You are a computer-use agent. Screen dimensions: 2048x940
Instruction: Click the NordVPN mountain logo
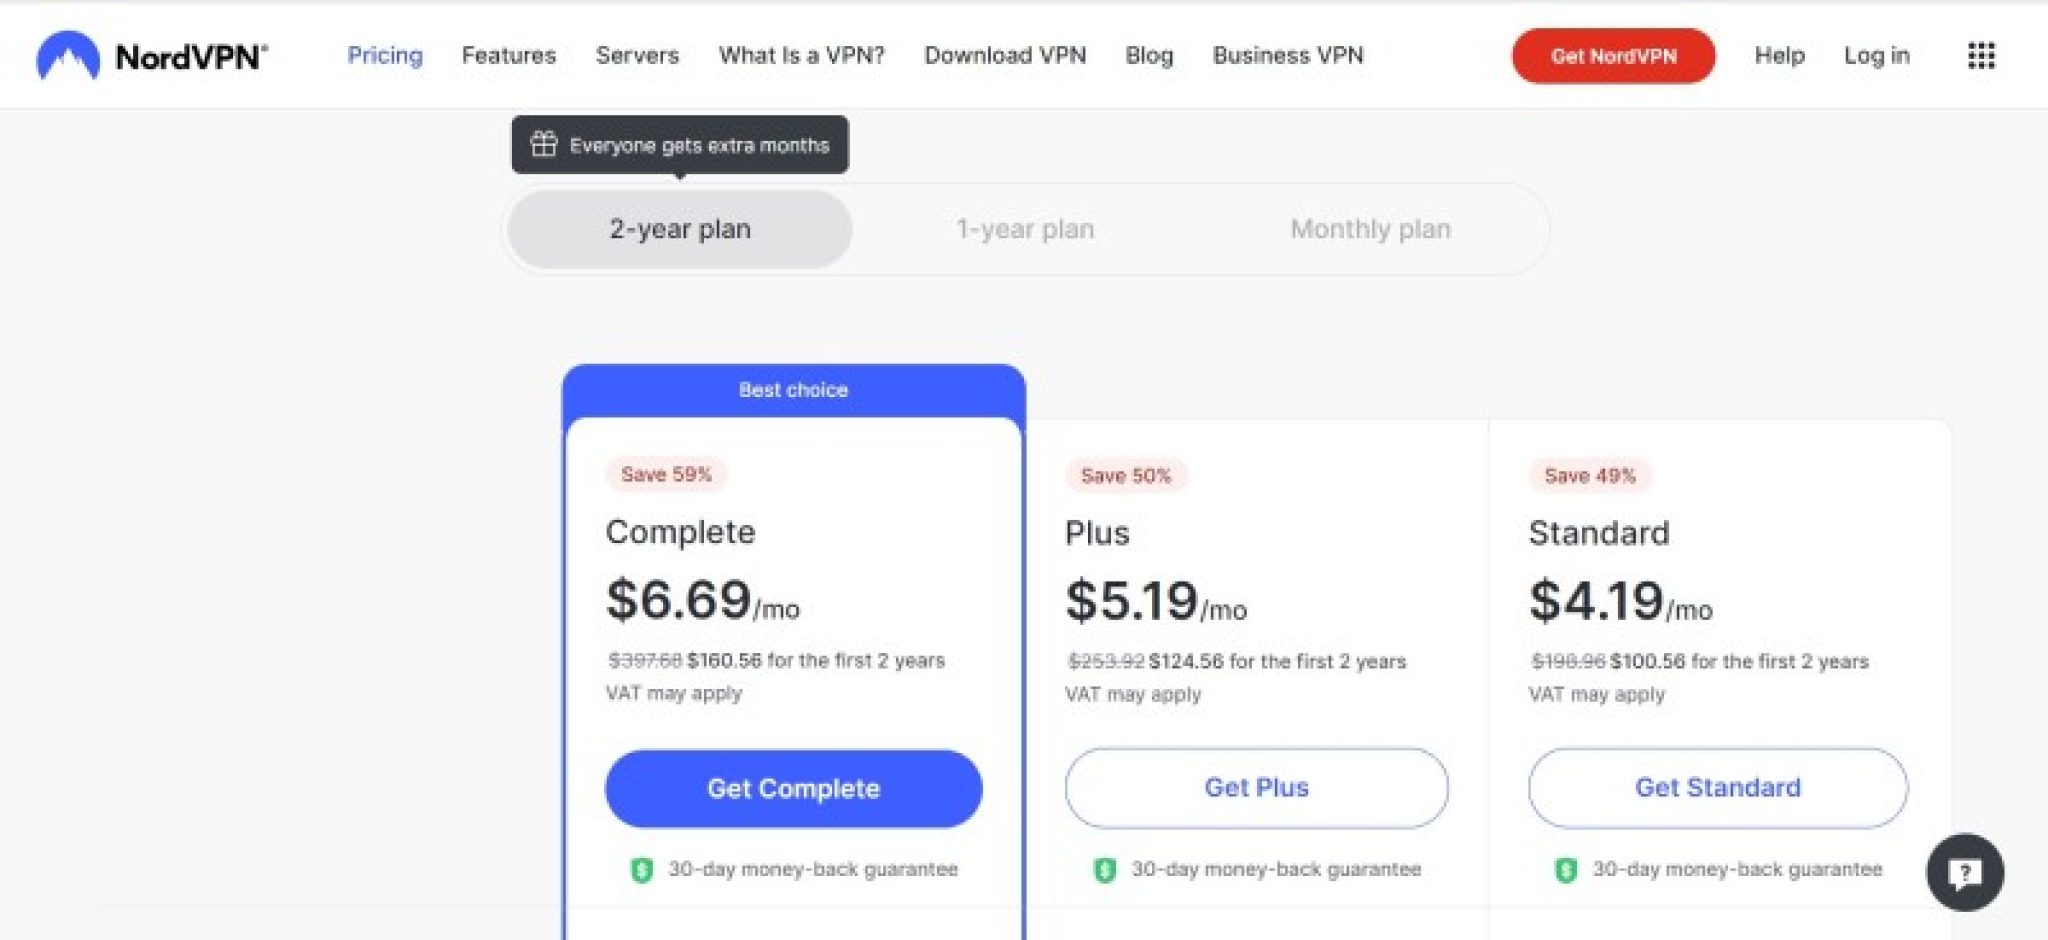coord(68,55)
